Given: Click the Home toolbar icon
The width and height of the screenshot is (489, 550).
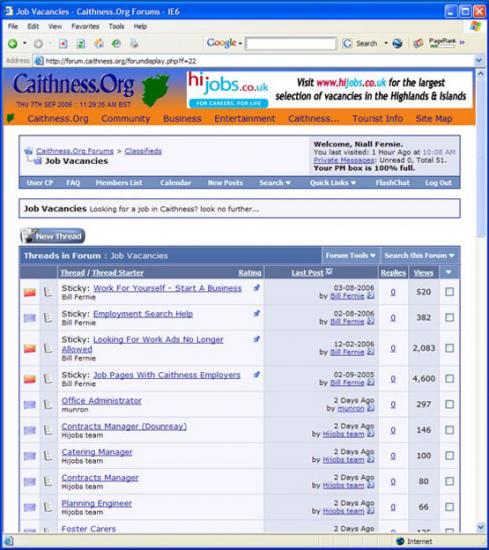Looking at the screenshot, I should point(99,43).
